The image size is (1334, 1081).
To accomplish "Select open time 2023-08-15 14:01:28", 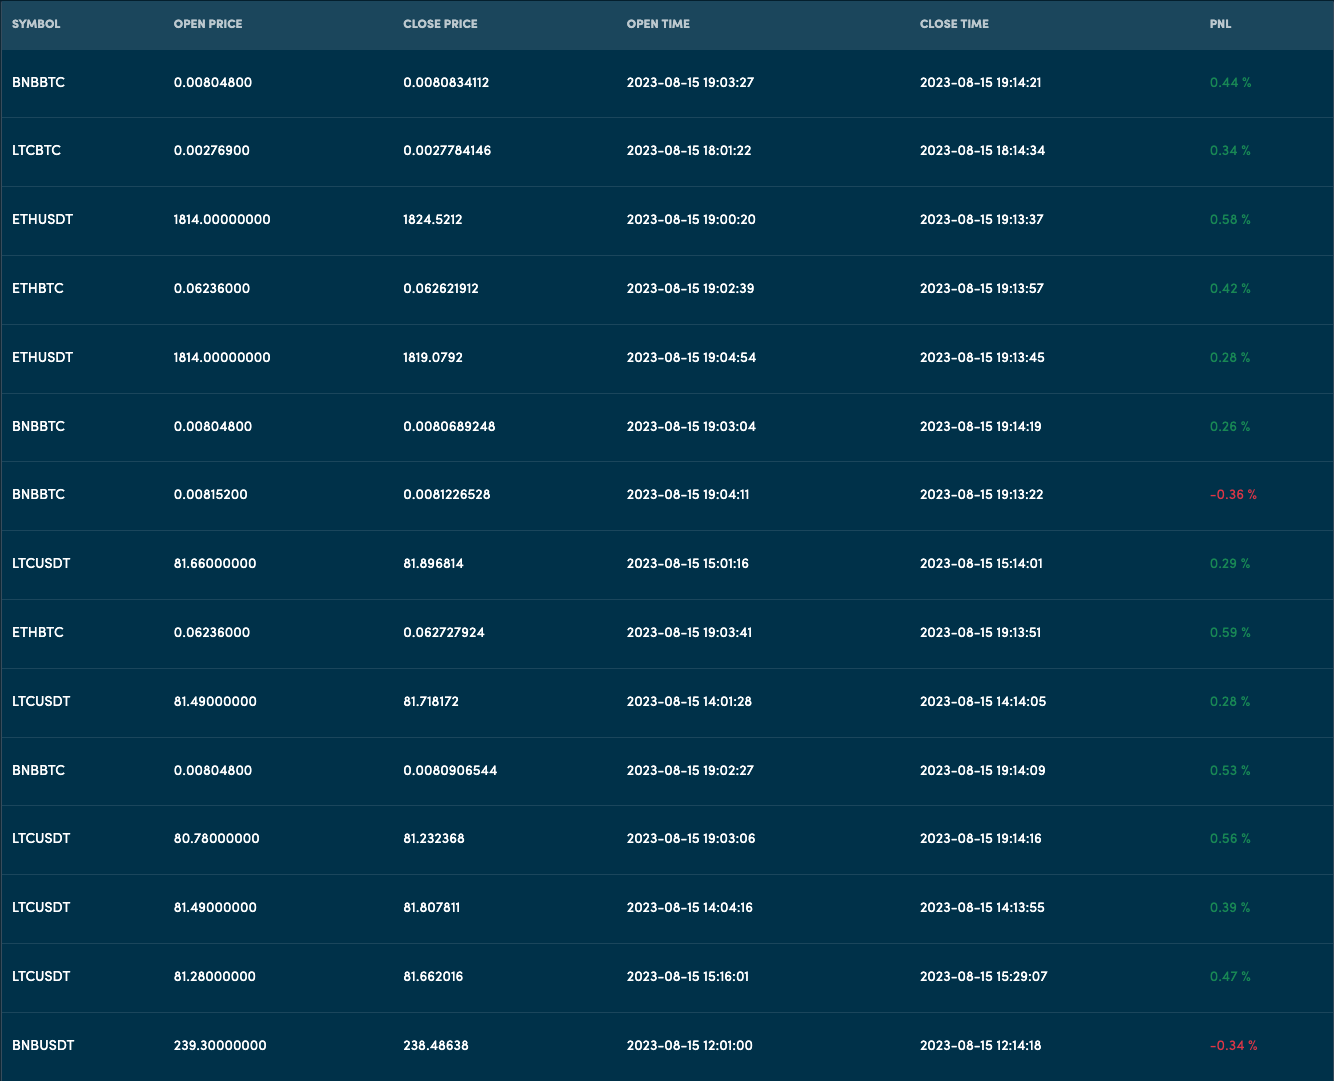I will coord(689,702).
